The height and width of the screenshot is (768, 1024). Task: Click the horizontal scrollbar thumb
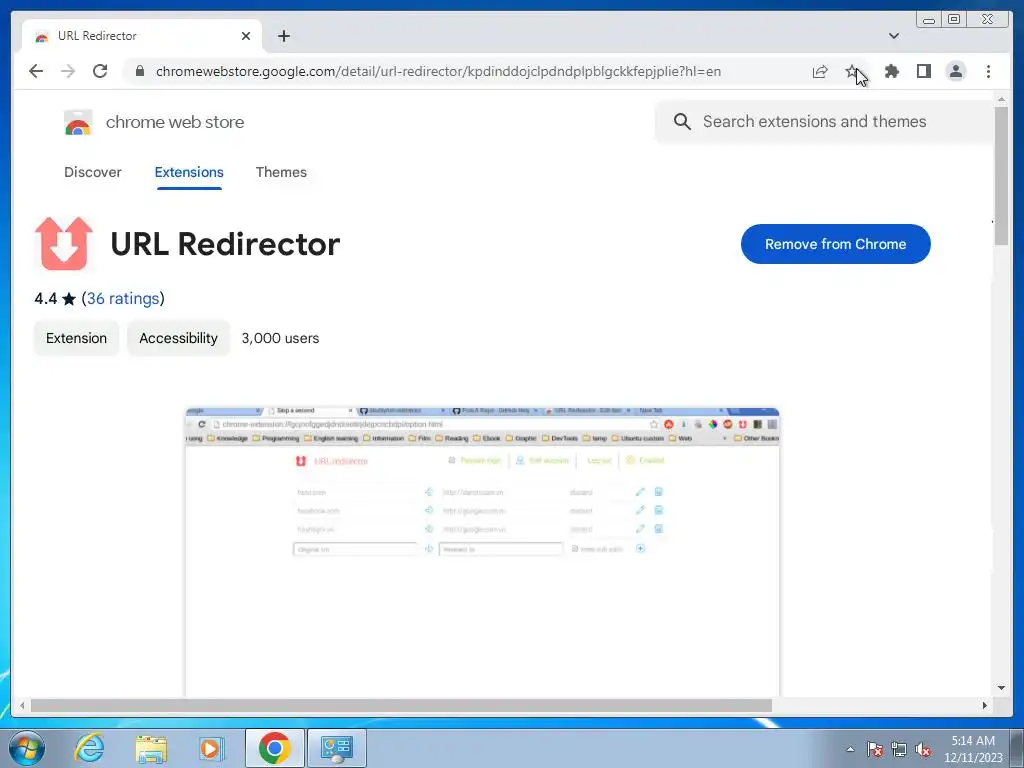401,705
